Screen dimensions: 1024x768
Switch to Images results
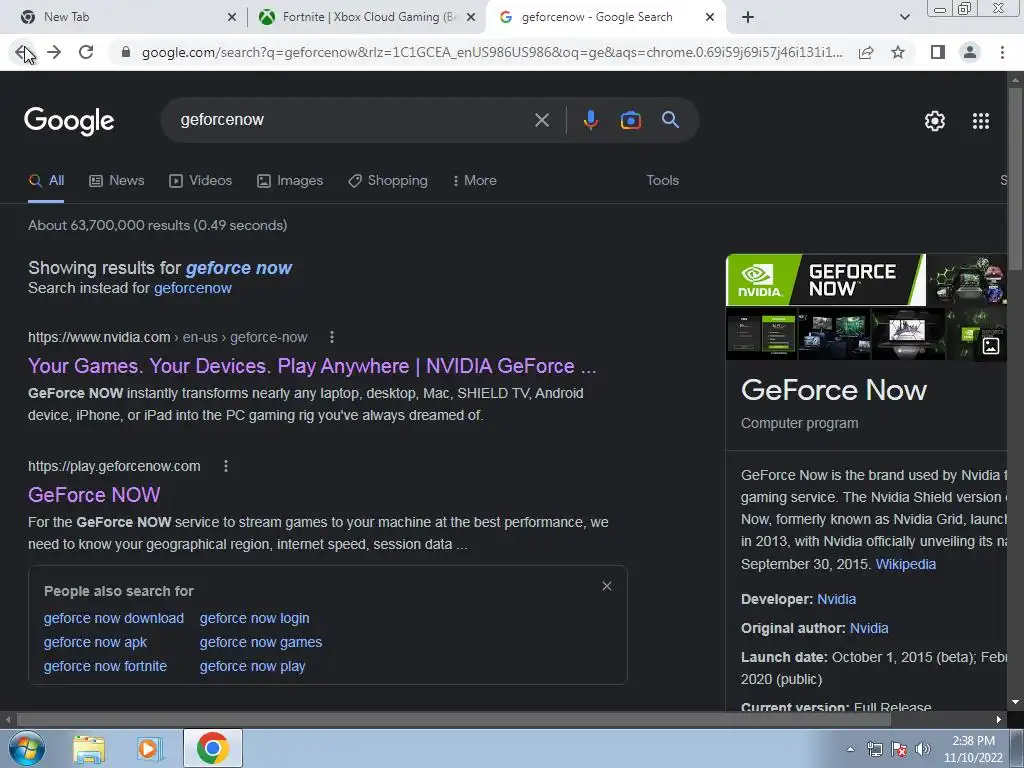290,181
